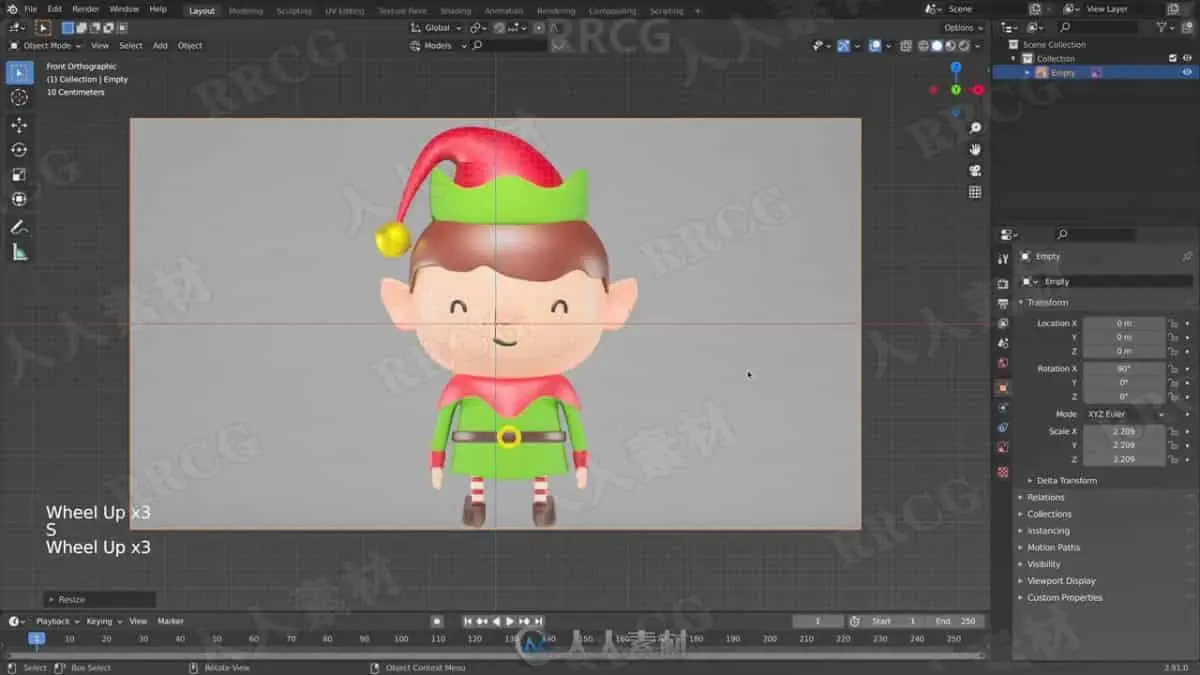This screenshot has height=675, width=1200.
Task: Open the File menu
Action: pos(30,9)
